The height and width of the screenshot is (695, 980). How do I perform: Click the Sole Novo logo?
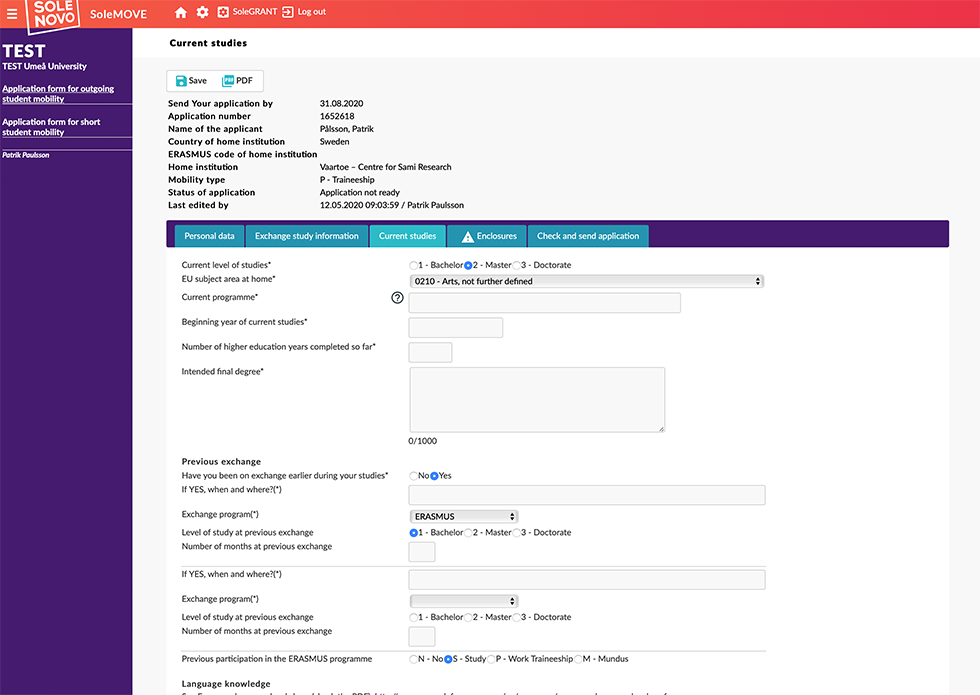tap(54, 15)
